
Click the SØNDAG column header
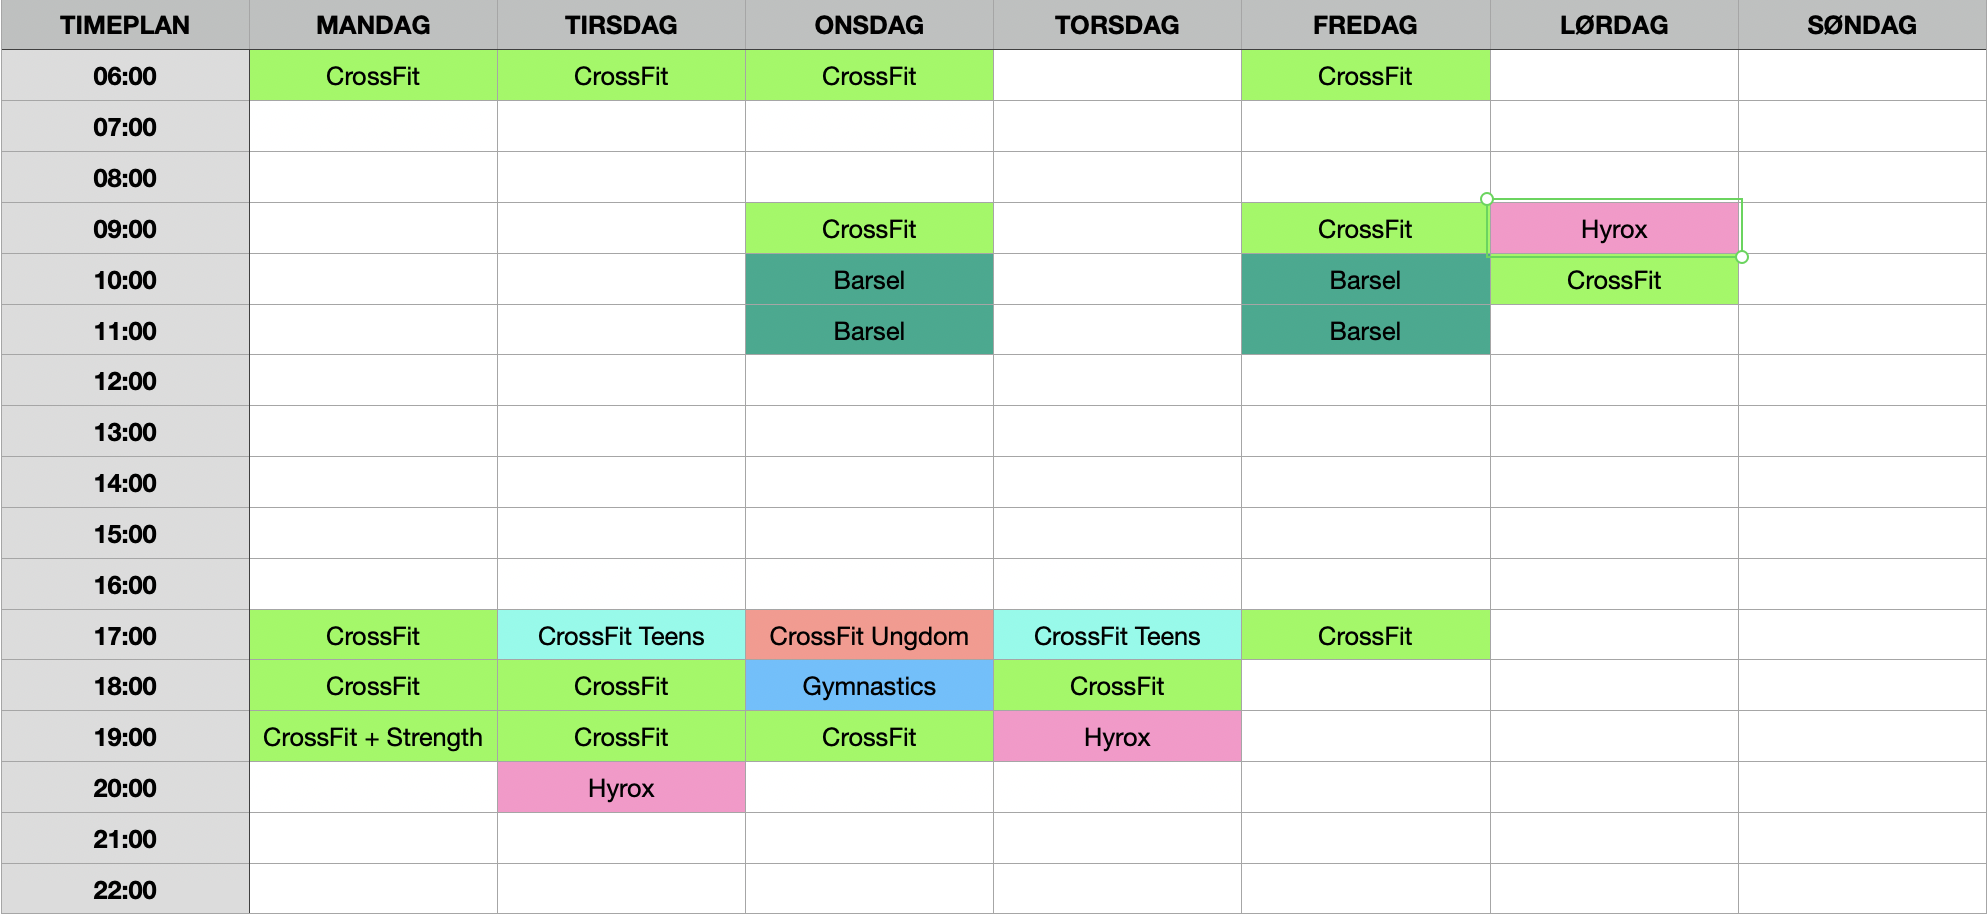1862,25
